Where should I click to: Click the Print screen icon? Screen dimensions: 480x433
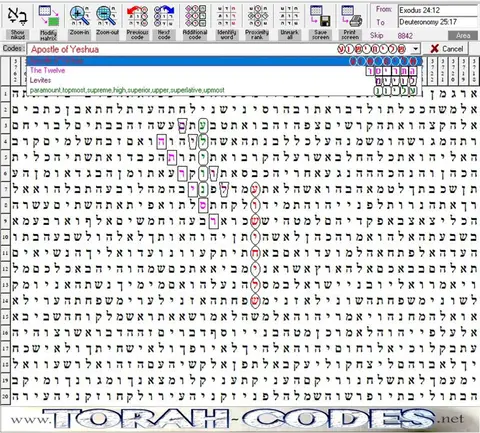[x=350, y=16]
